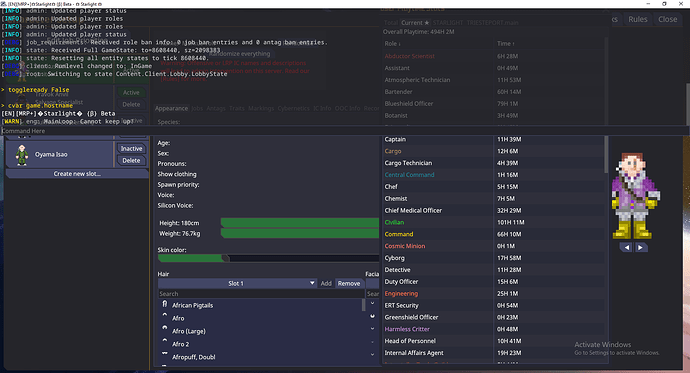Click the Skin color slider handle
The image size is (690, 373).
click(x=225, y=258)
